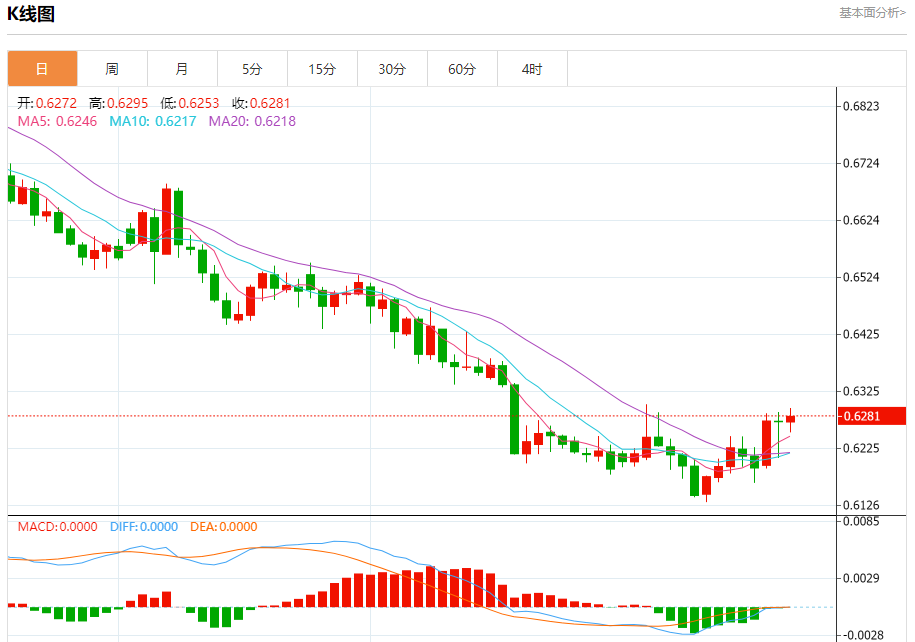Click the 高:0.6295 high price value
Image resolution: width=915 pixels, height=642 pixels.
(x=118, y=103)
